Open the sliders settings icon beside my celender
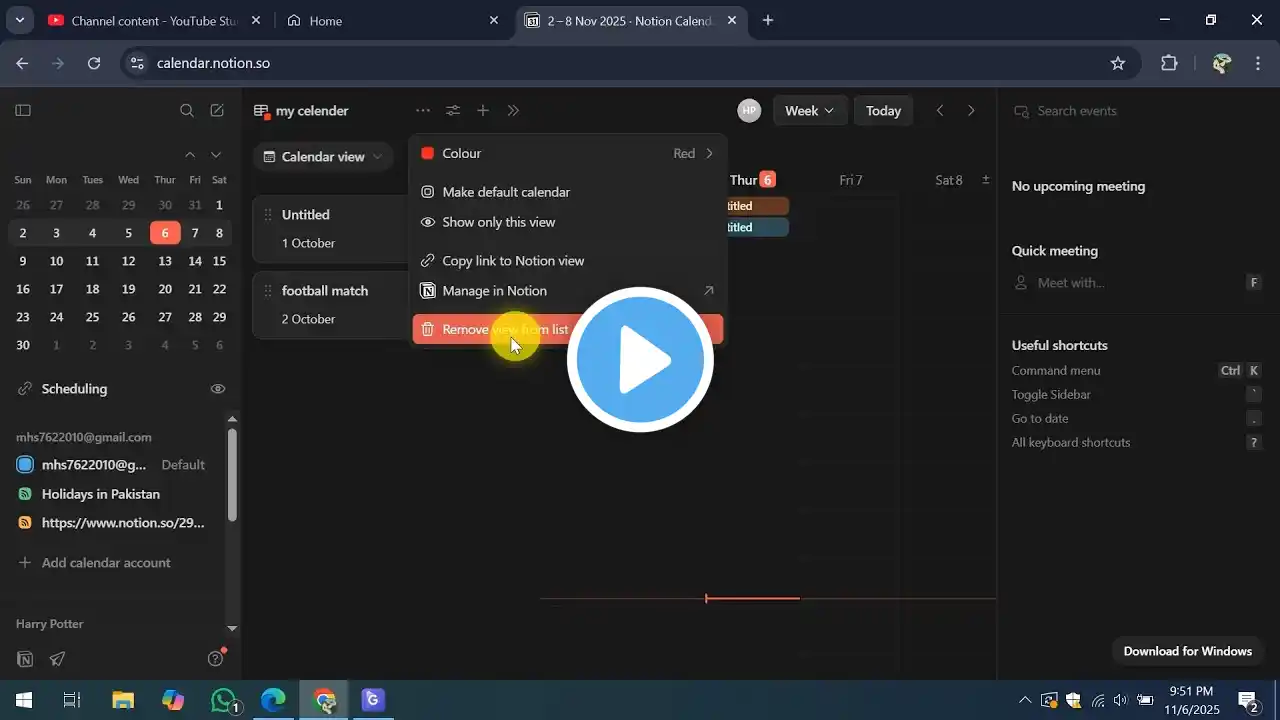This screenshot has height=720, width=1280. point(453,111)
